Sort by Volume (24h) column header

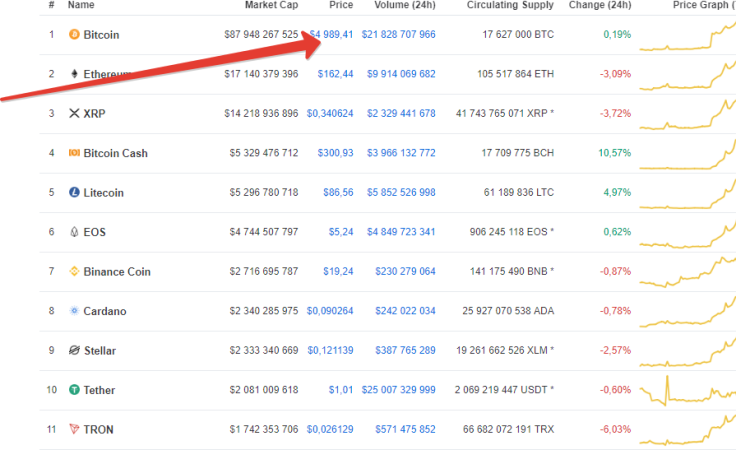click(405, 5)
